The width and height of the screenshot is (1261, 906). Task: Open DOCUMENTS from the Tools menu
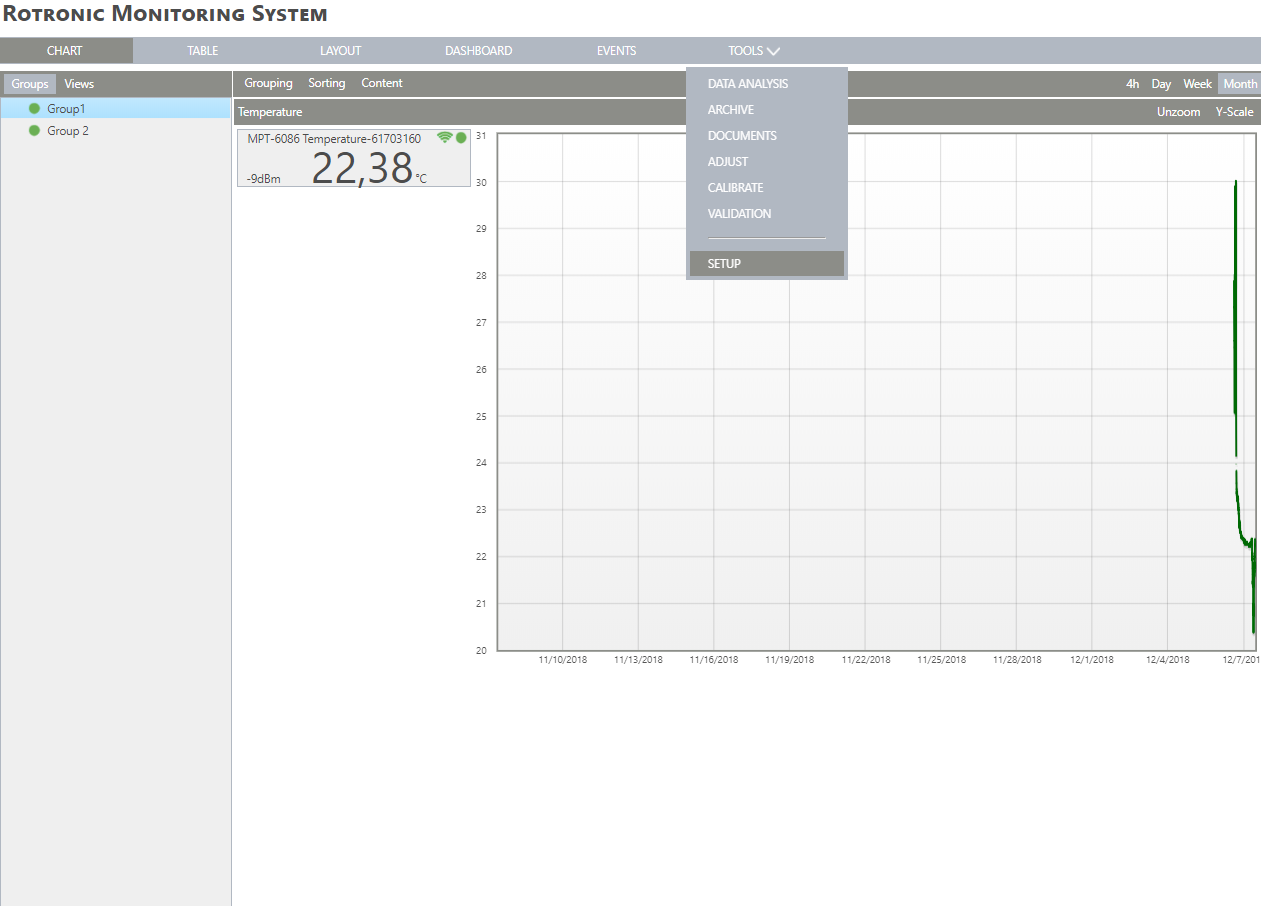pos(767,136)
